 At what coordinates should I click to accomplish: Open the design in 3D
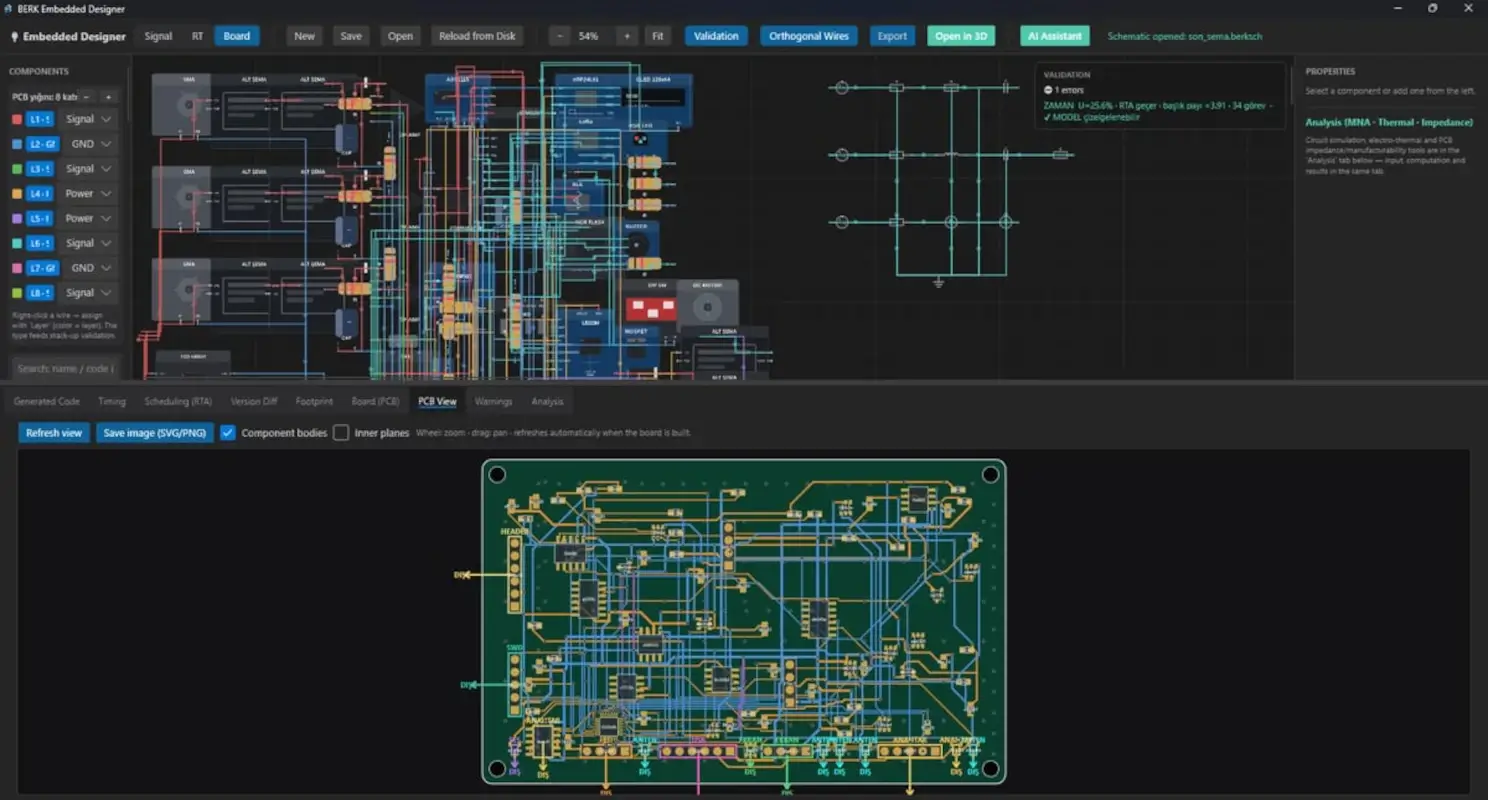coord(961,36)
